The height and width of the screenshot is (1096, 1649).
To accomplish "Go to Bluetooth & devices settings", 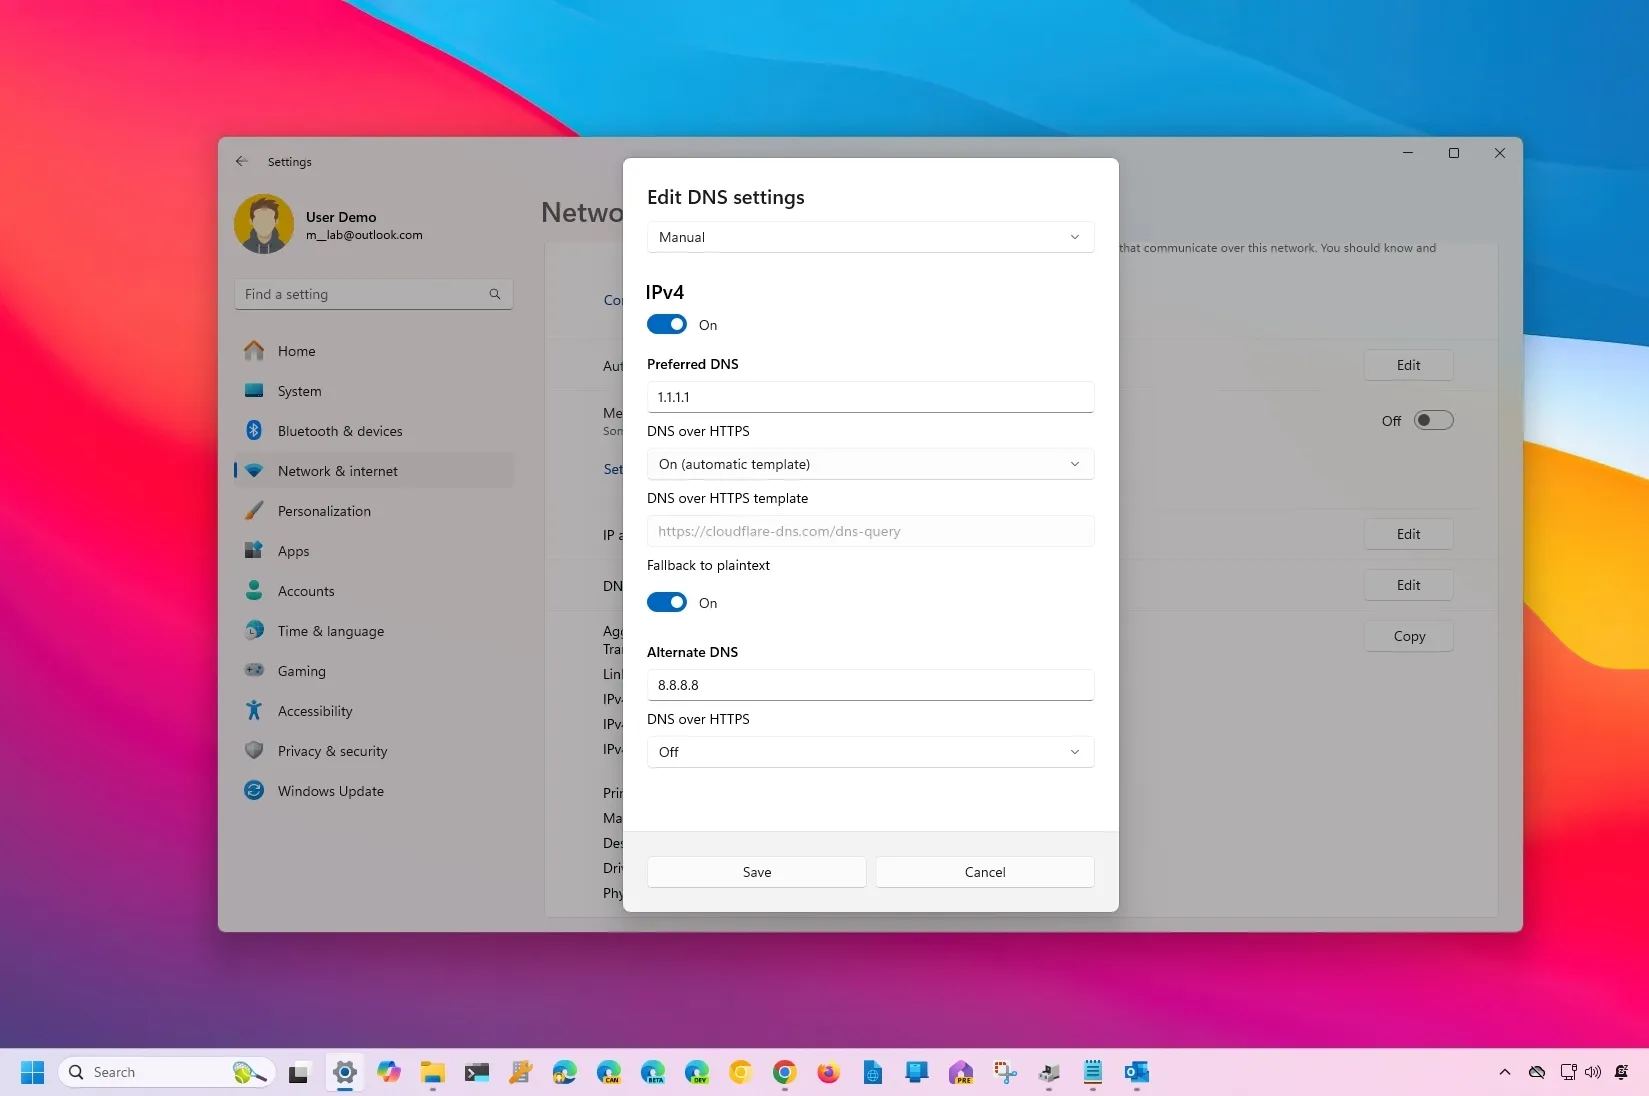I will point(374,431).
